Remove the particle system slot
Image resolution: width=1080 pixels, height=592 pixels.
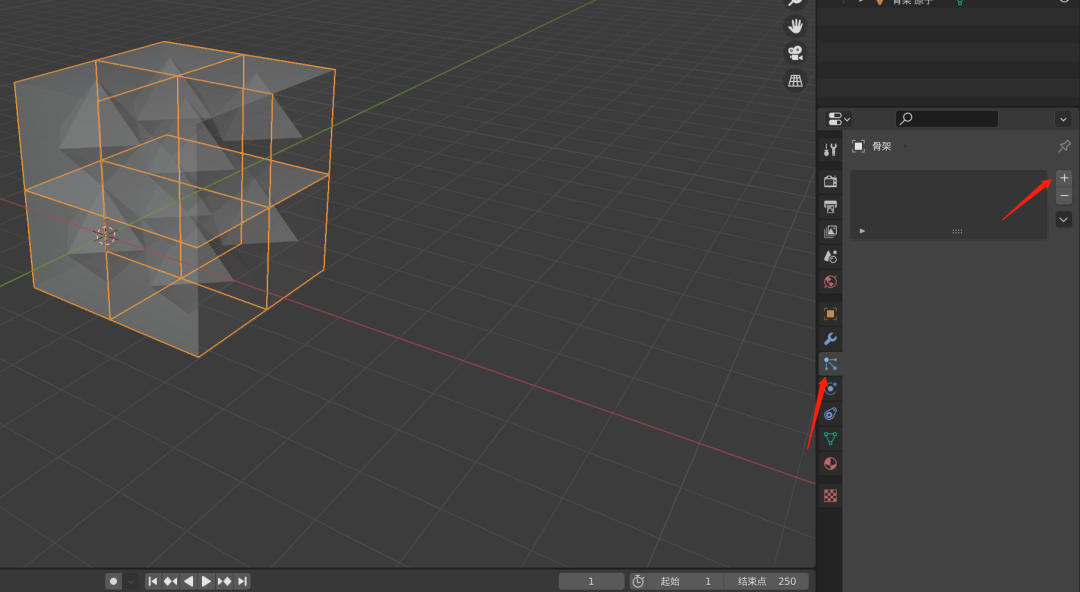pos(1064,196)
